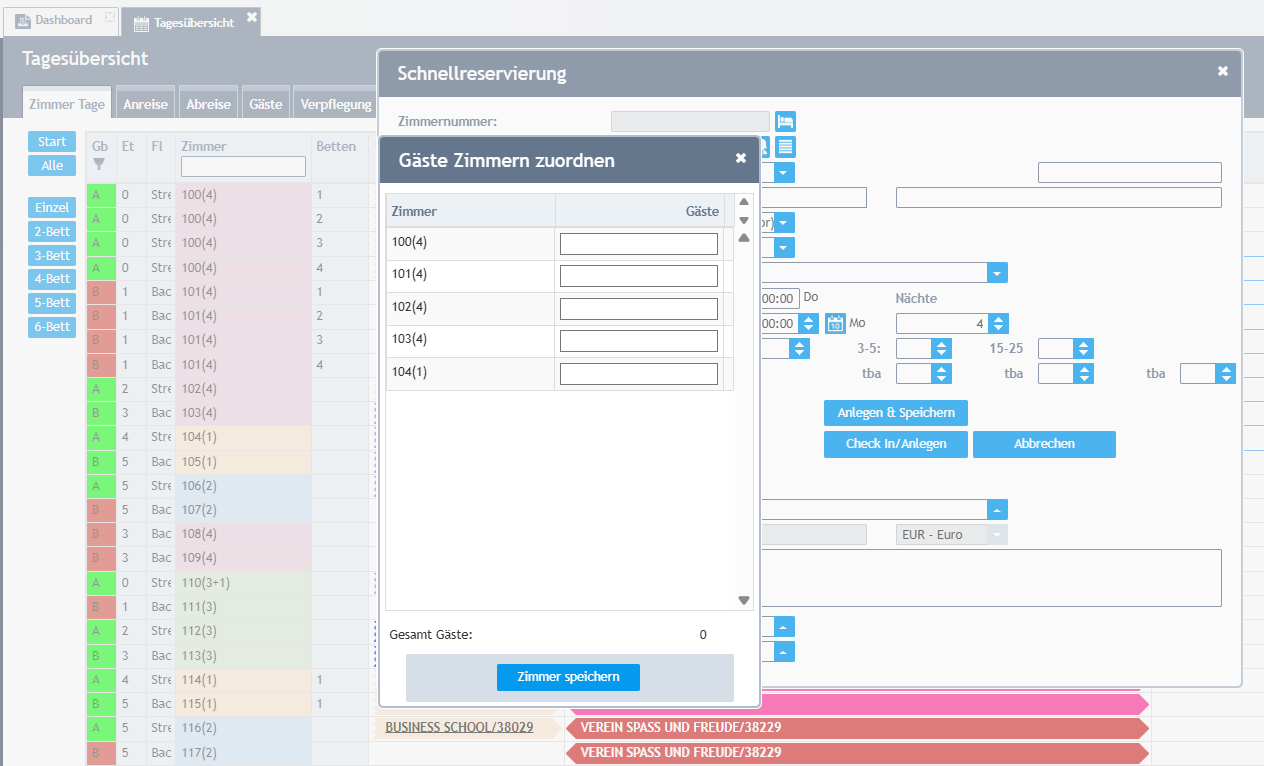Image resolution: width=1264 pixels, height=766 pixels.
Task: Click the spinner arrows for 3-5 field
Action: pyautogui.click(x=940, y=348)
